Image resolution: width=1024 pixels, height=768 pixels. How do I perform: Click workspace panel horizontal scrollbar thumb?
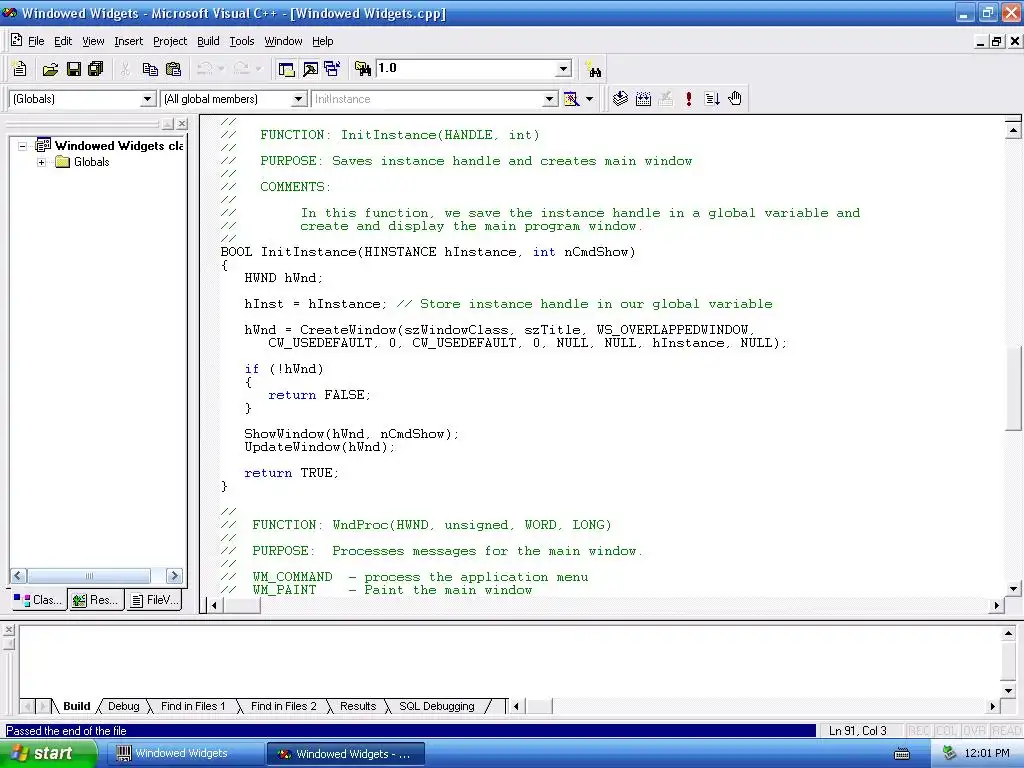coord(89,575)
